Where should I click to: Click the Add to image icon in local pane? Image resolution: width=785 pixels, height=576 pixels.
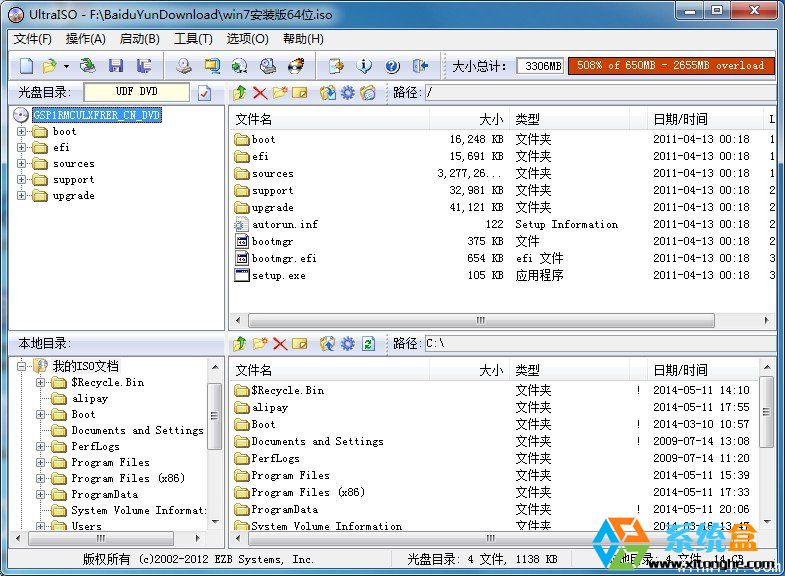click(327, 344)
